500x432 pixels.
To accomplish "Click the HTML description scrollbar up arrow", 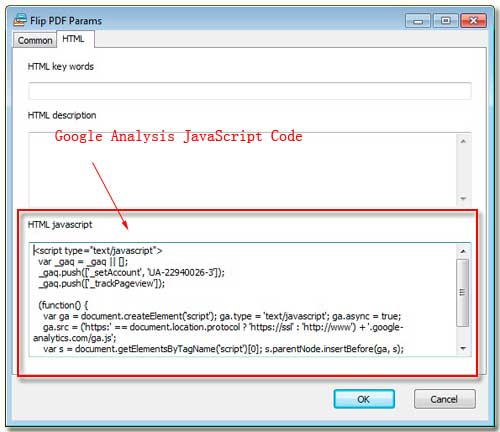I will pos(463,141).
